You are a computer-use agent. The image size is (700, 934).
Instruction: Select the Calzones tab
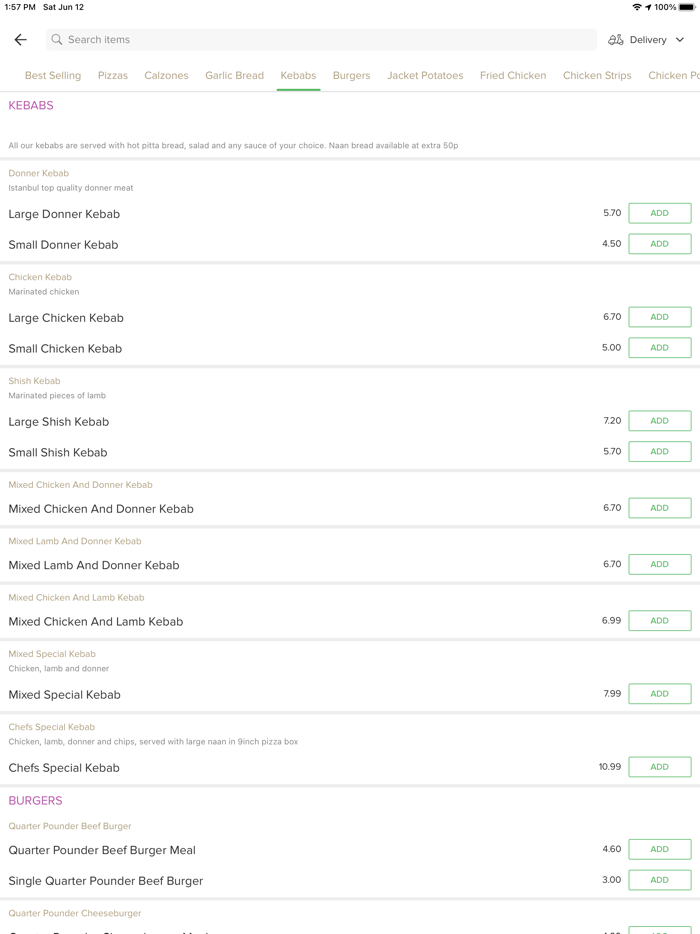[x=166, y=76]
